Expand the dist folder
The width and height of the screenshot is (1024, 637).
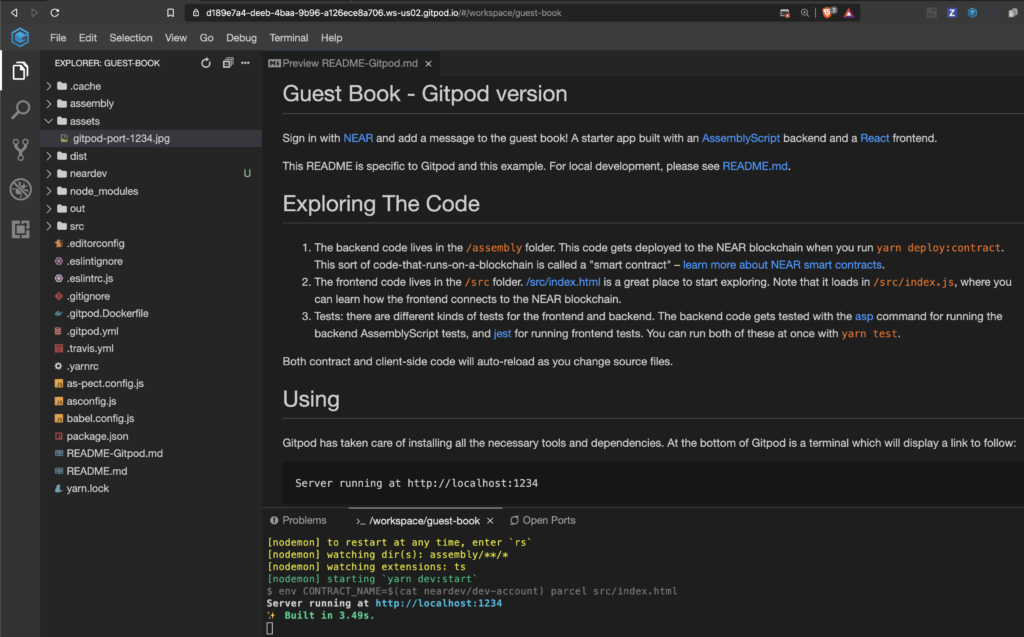pos(49,156)
